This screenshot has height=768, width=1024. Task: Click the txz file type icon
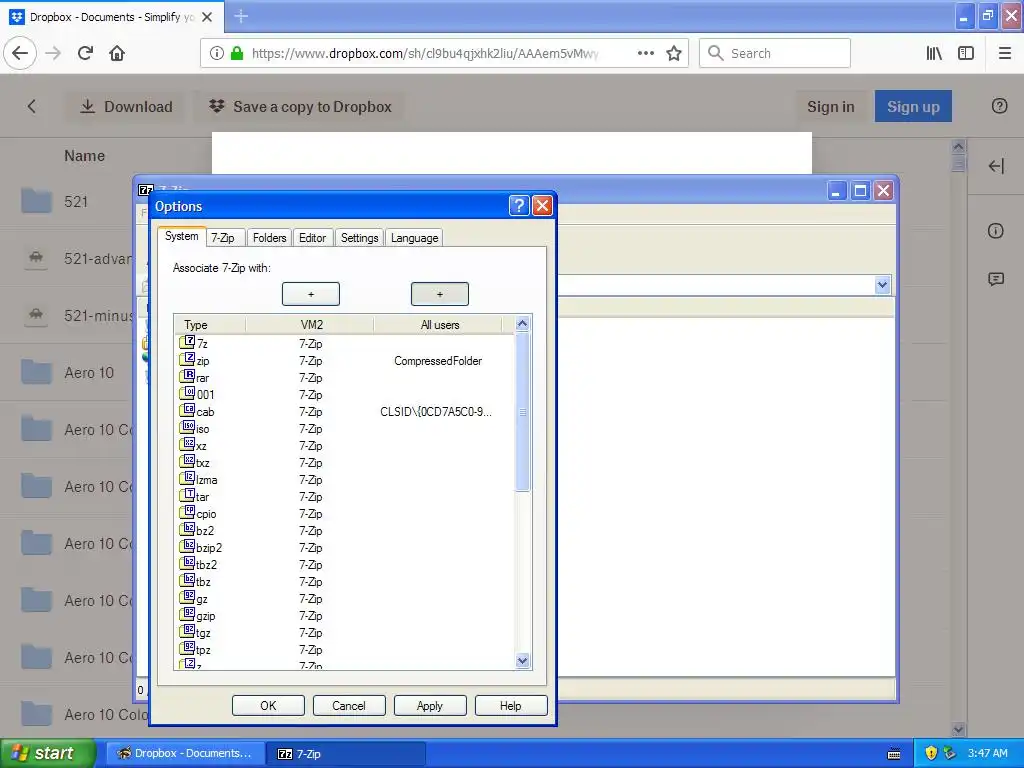click(x=187, y=461)
